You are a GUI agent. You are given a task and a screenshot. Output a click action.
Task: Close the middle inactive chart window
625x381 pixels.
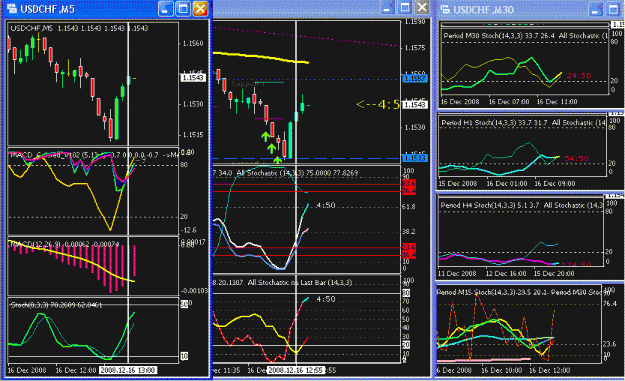(422, 8)
